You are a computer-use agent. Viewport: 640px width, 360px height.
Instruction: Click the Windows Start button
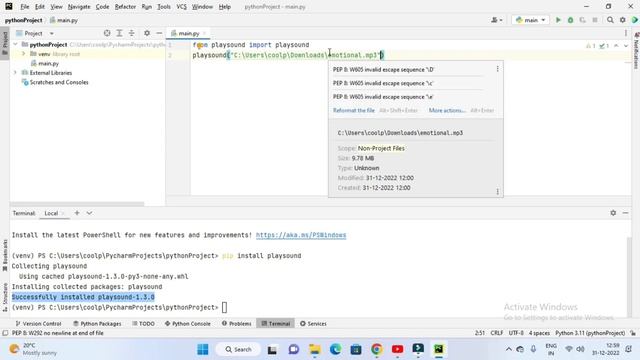coord(202,349)
